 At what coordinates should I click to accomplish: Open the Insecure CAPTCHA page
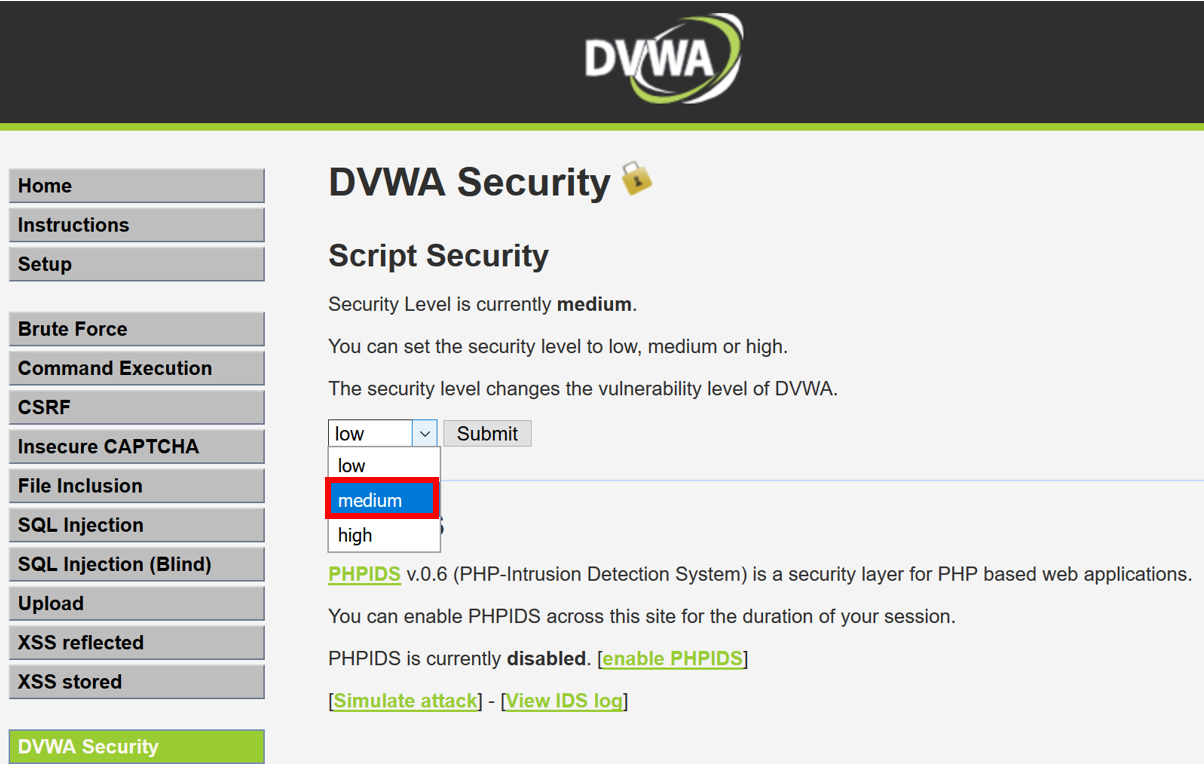tap(136, 446)
